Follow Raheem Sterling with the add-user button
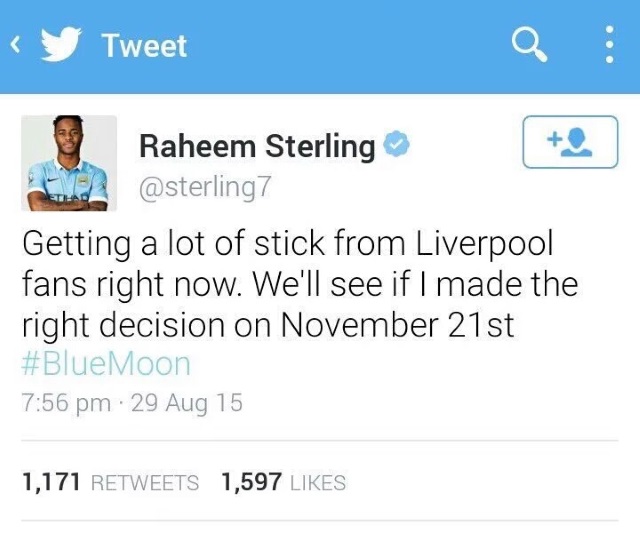Viewport: 640px width, 542px height. coord(570,142)
